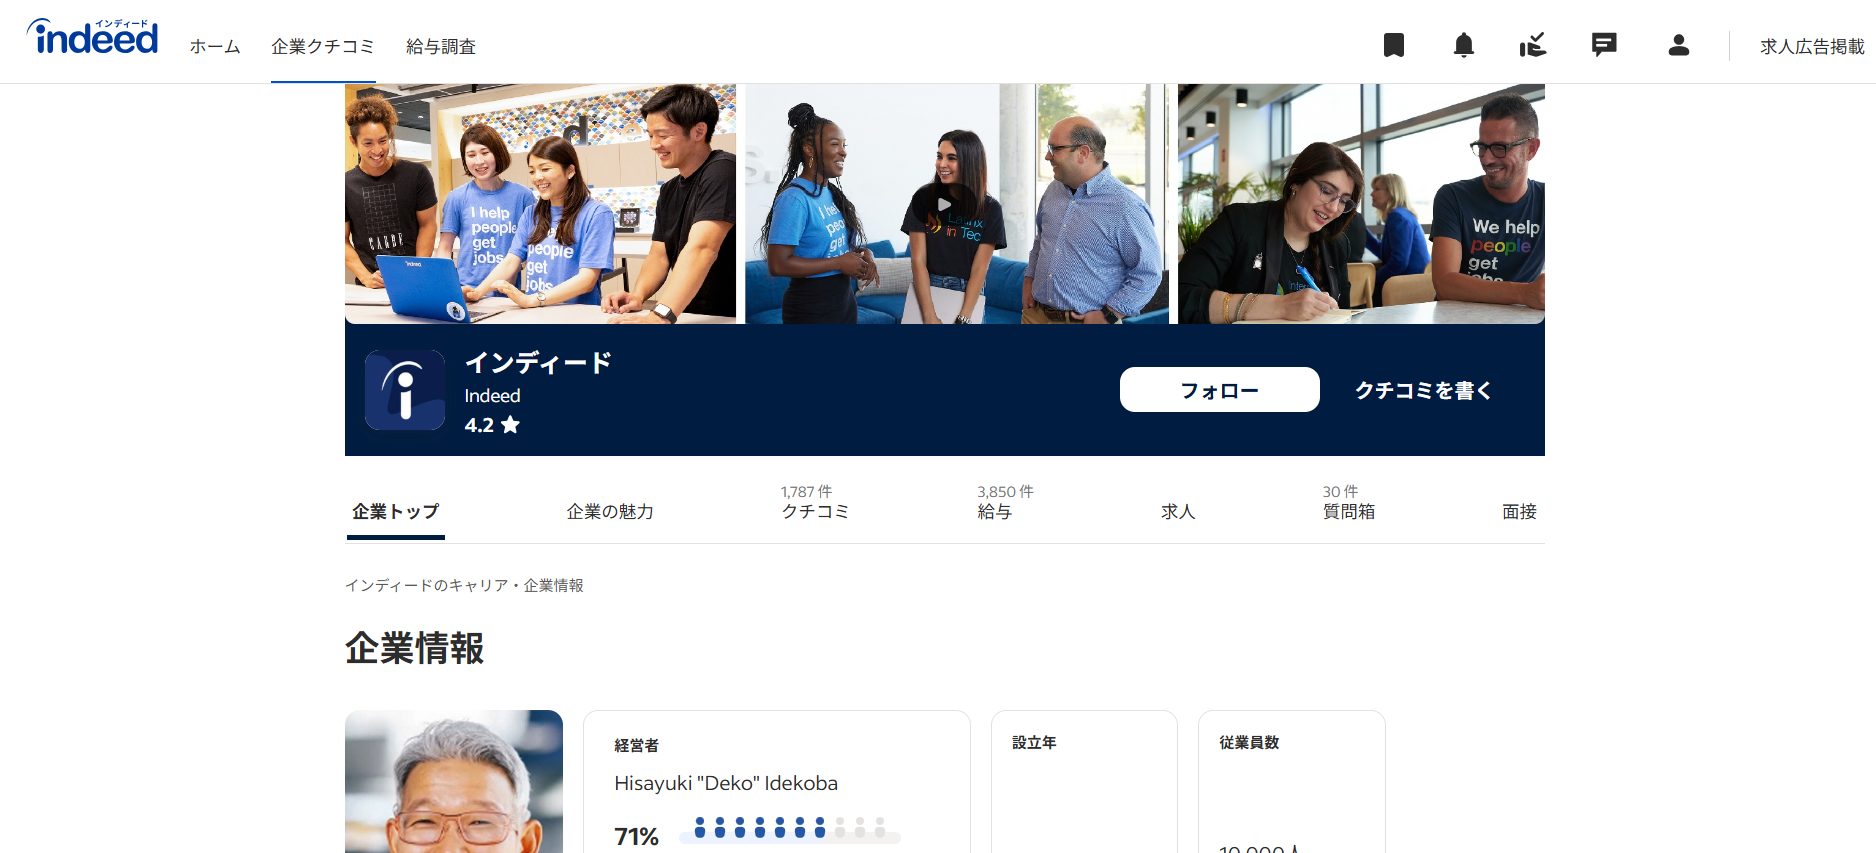1876x853 pixels.
Task: Go to ホーム in top navigation
Action: (215, 46)
